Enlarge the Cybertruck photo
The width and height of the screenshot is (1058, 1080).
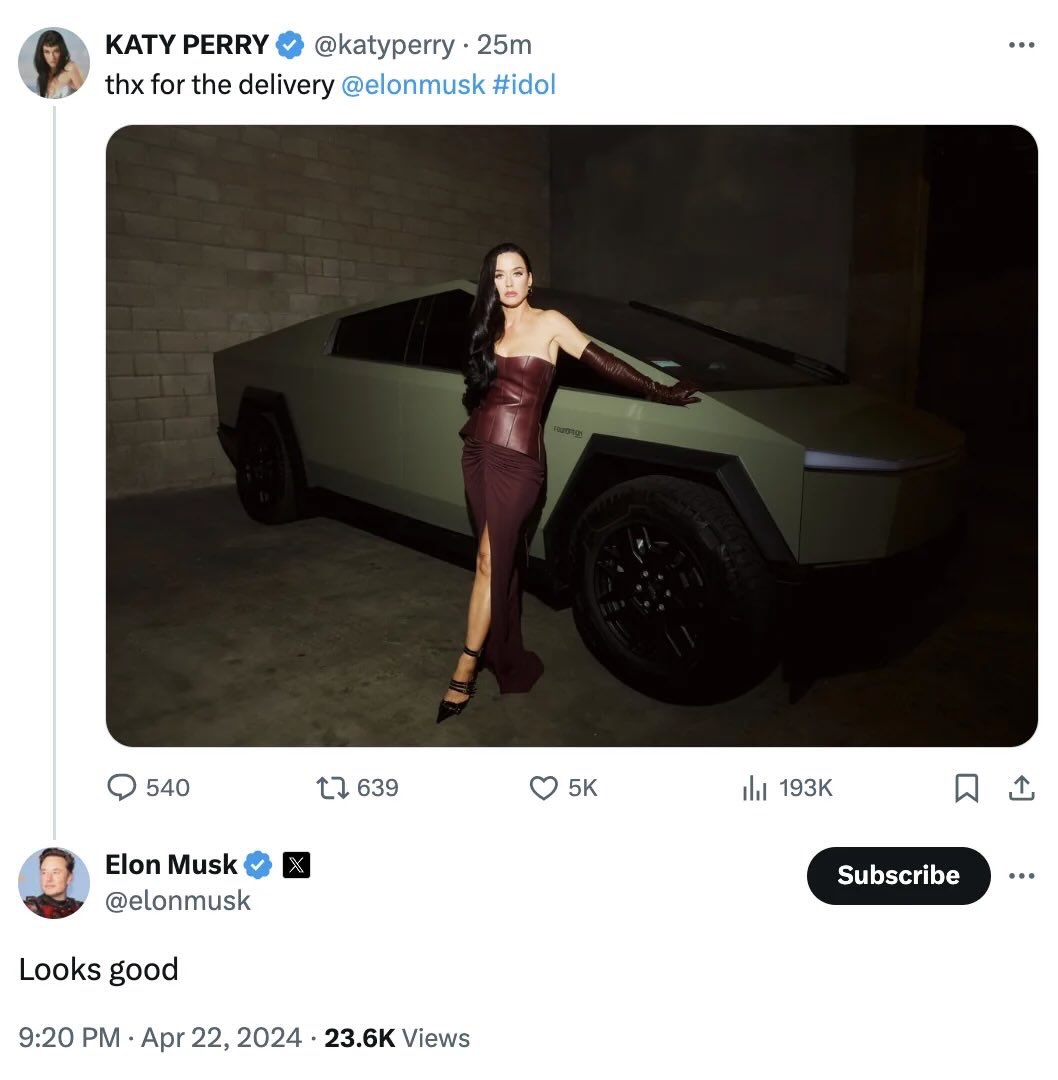pyautogui.click(x=571, y=435)
